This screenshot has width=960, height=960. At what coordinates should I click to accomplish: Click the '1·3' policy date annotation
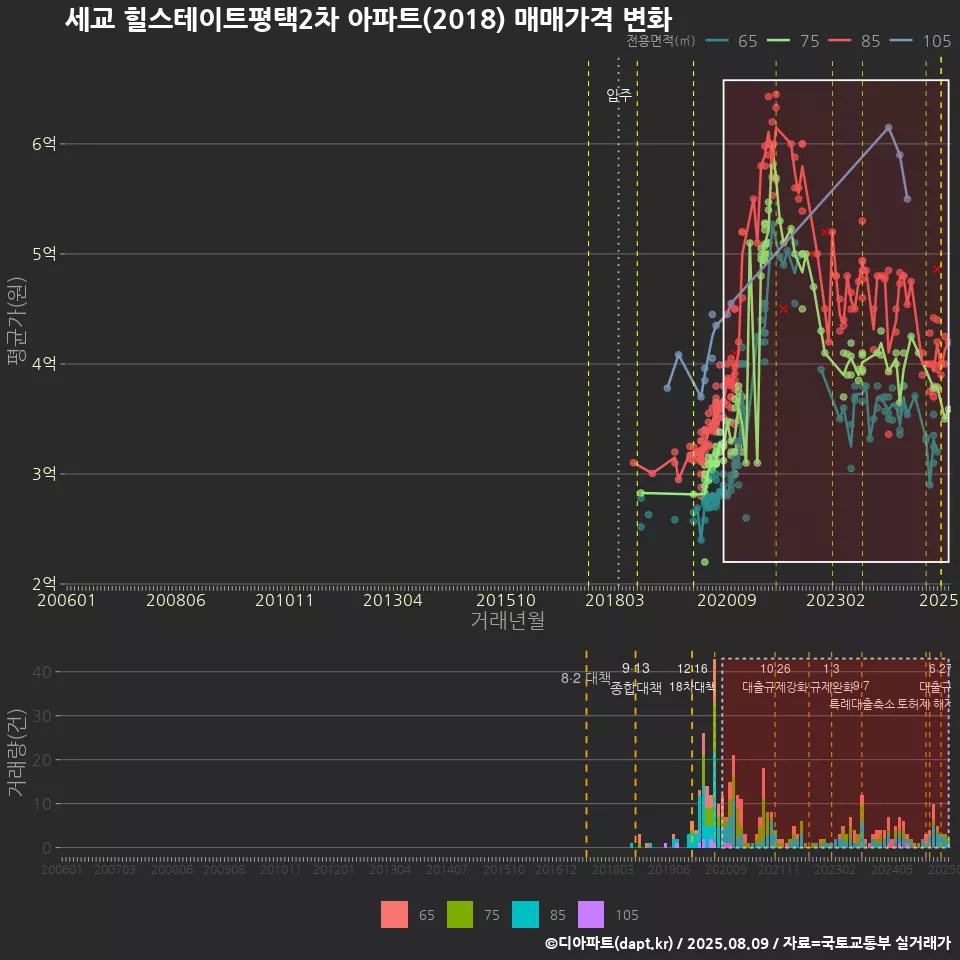pos(831,669)
